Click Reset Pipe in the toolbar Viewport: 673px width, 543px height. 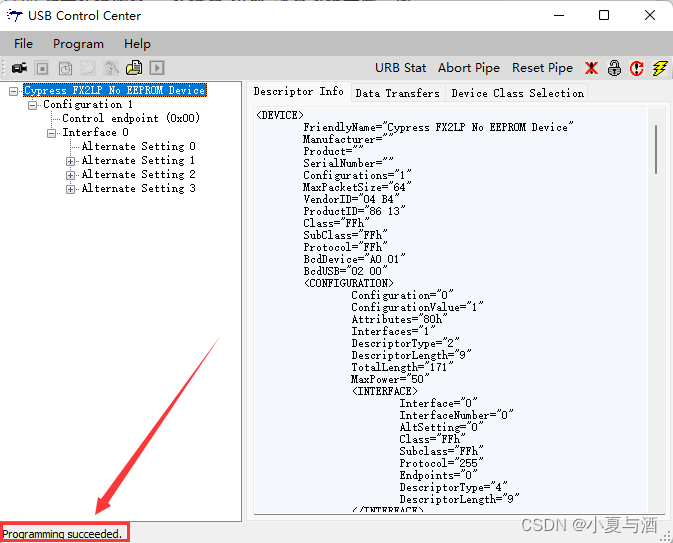(x=542, y=68)
